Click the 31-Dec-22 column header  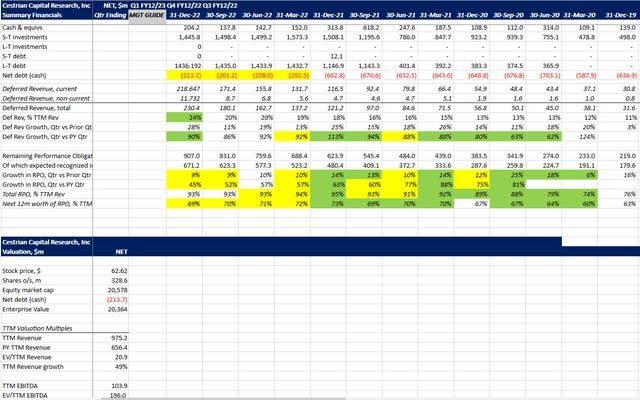pyautogui.click(x=184, y=15)
